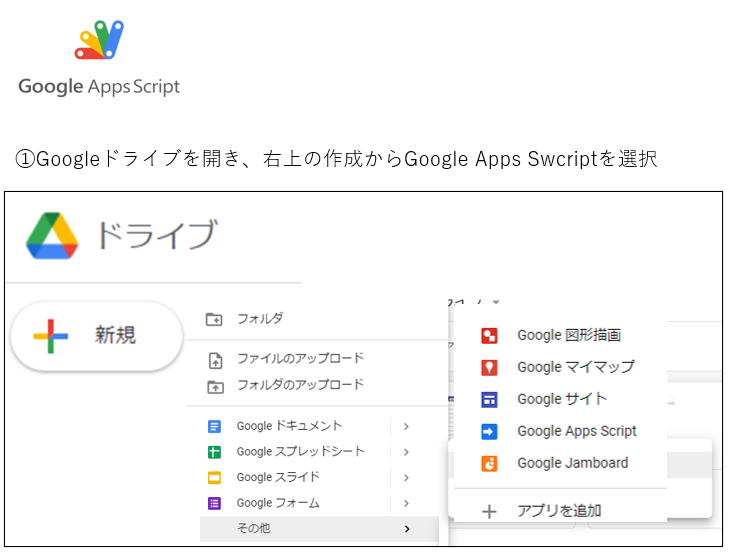The image size is (730, 554).
Task: Click the dropdown caret above the submenu
Action: coord(496,302)
